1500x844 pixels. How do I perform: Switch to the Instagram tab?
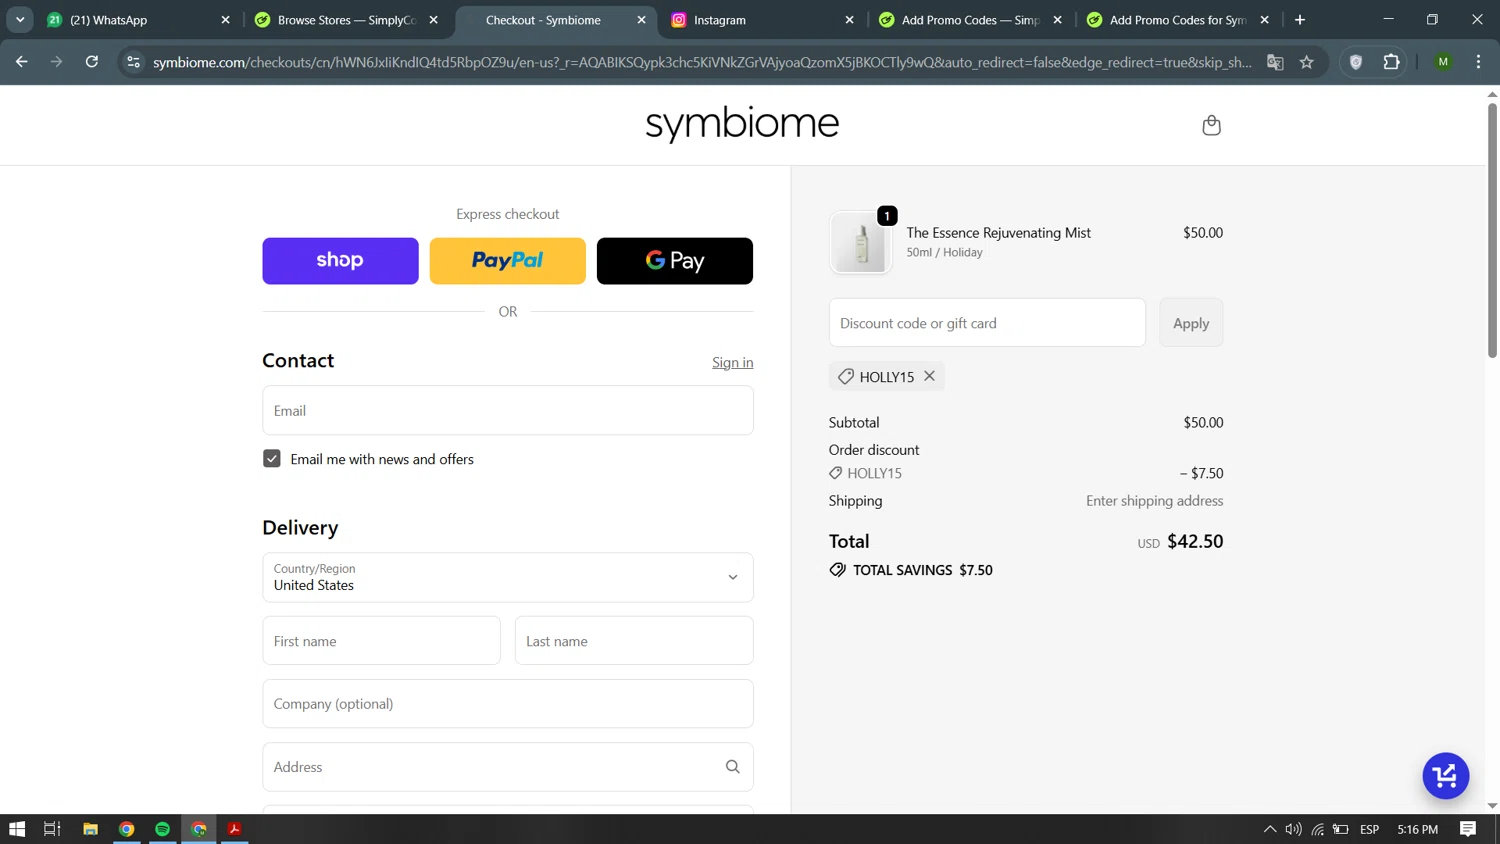click(762, 20)
